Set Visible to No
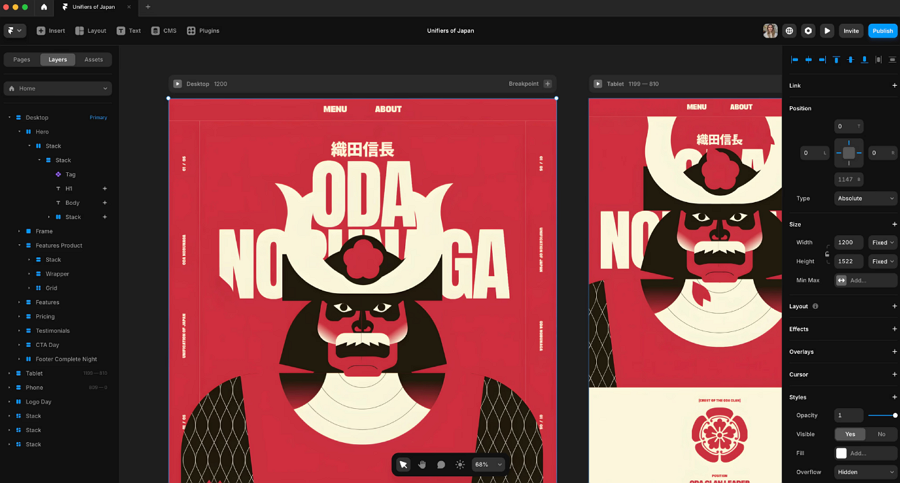Image resolution: width=900 pixels, height=483 pixels. [x=881, y=434]
